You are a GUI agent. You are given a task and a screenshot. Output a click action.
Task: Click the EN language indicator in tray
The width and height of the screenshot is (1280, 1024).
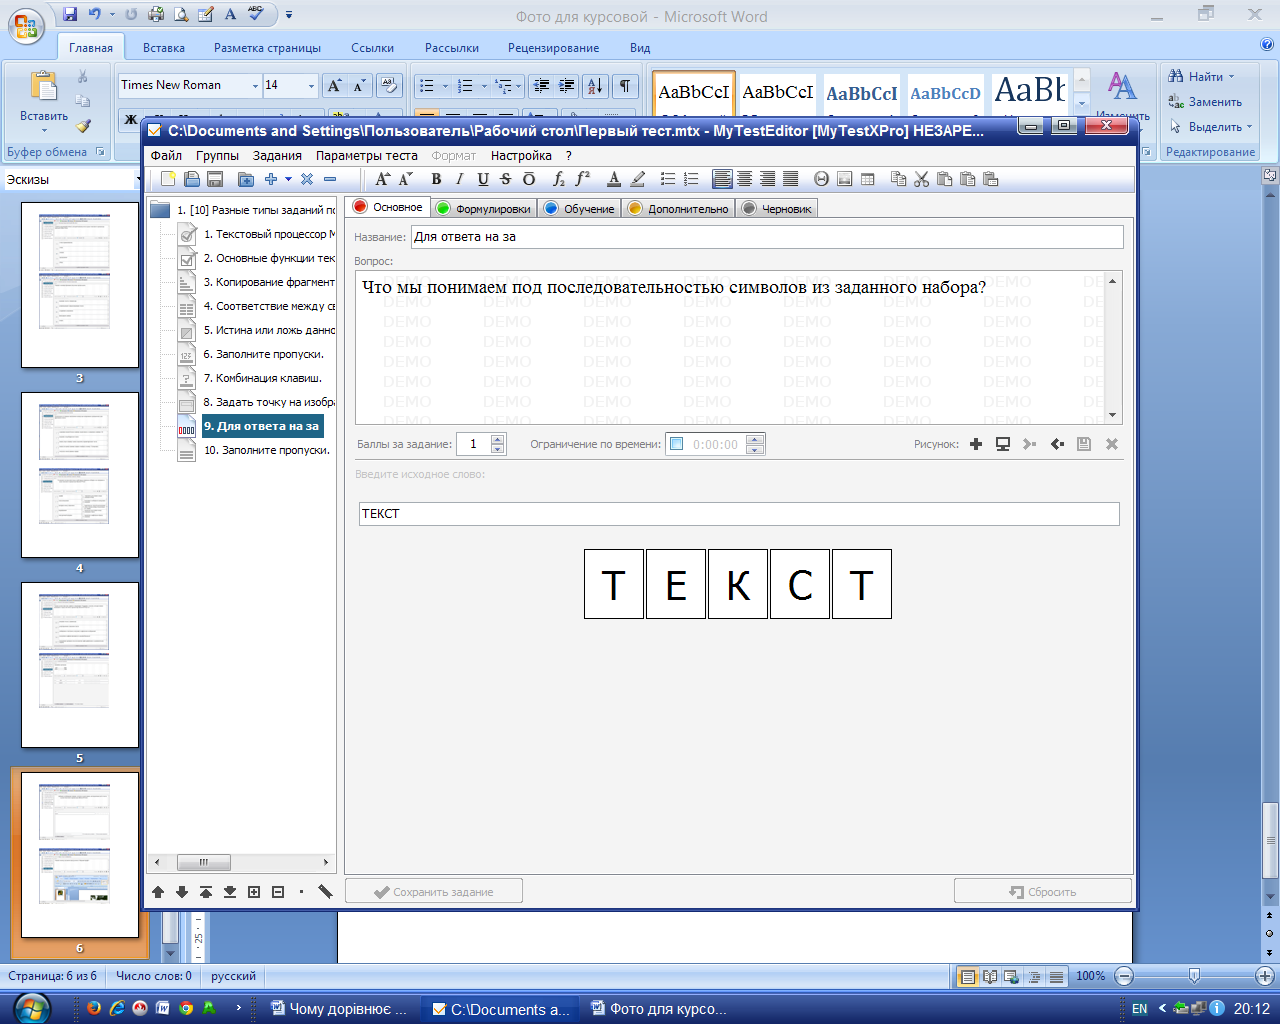1140,1009
